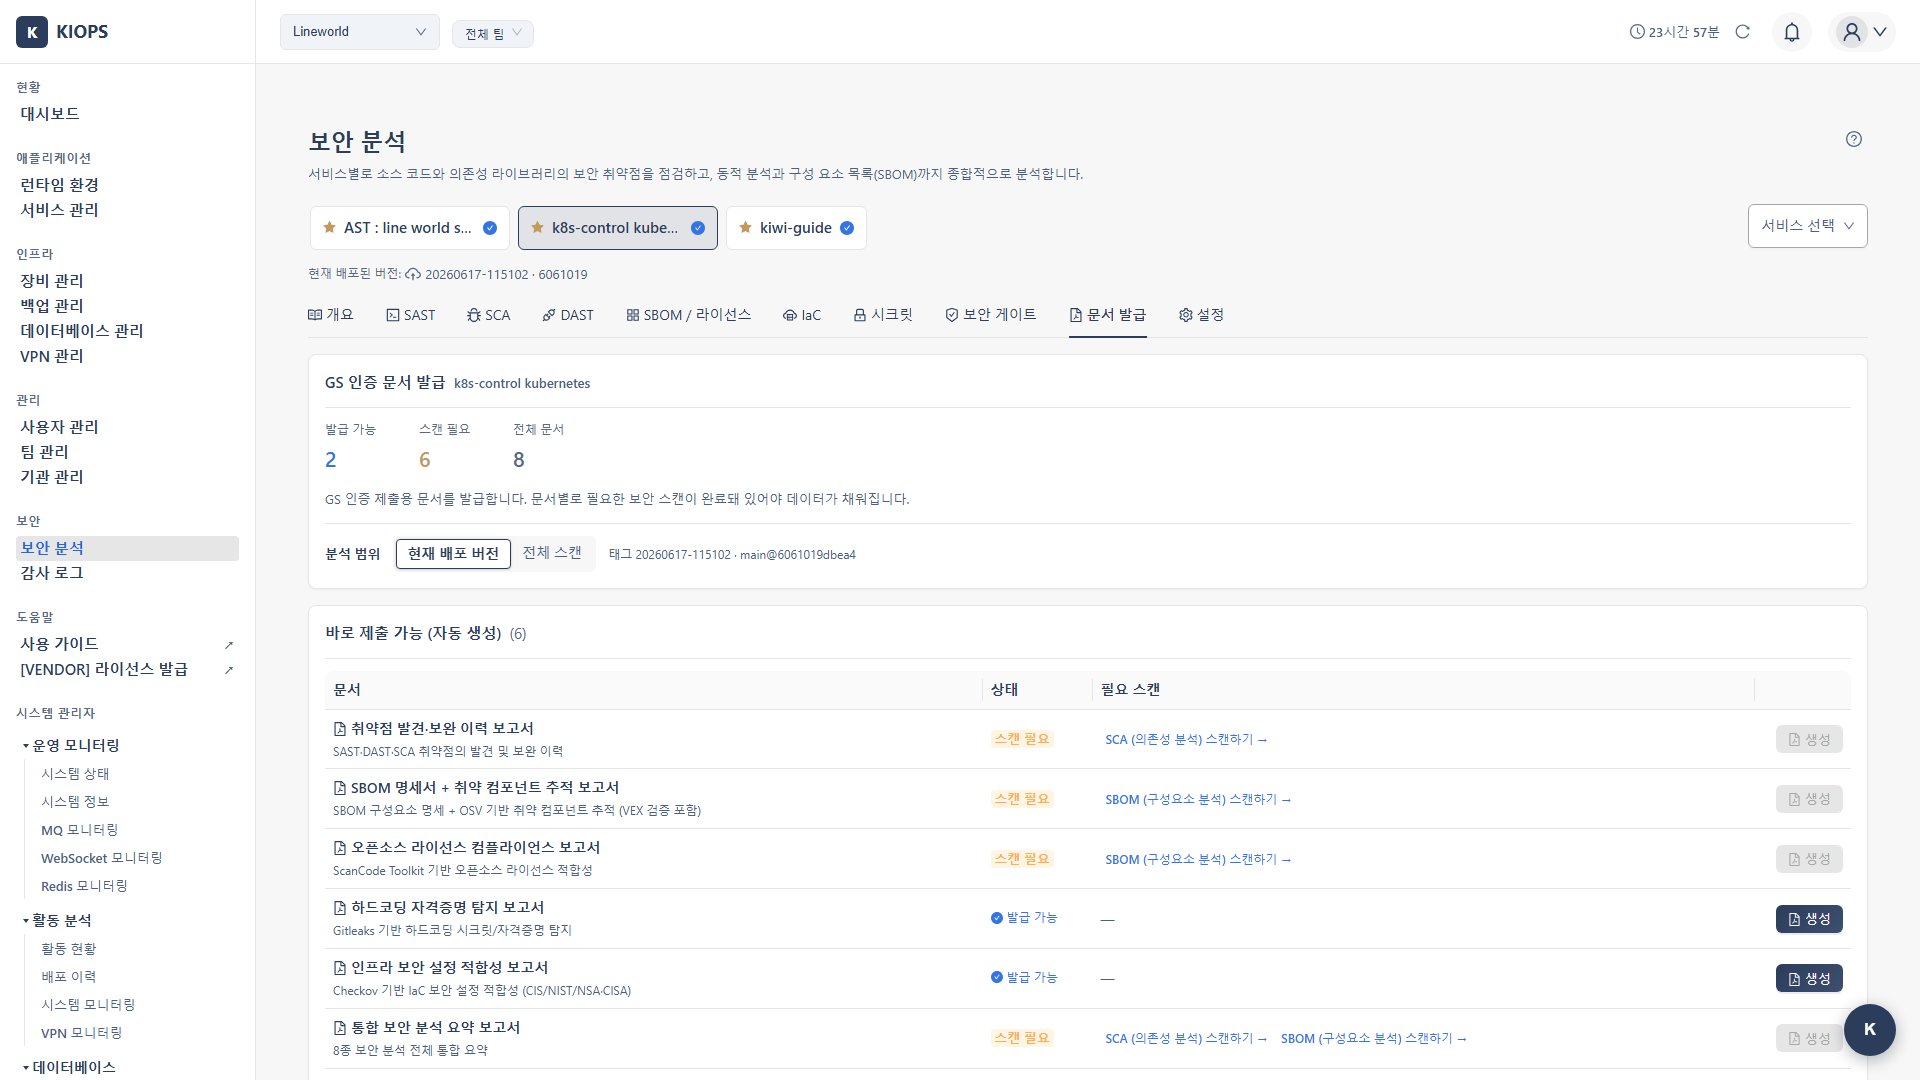Open the 서비스 선택 dropdown

1807,226
